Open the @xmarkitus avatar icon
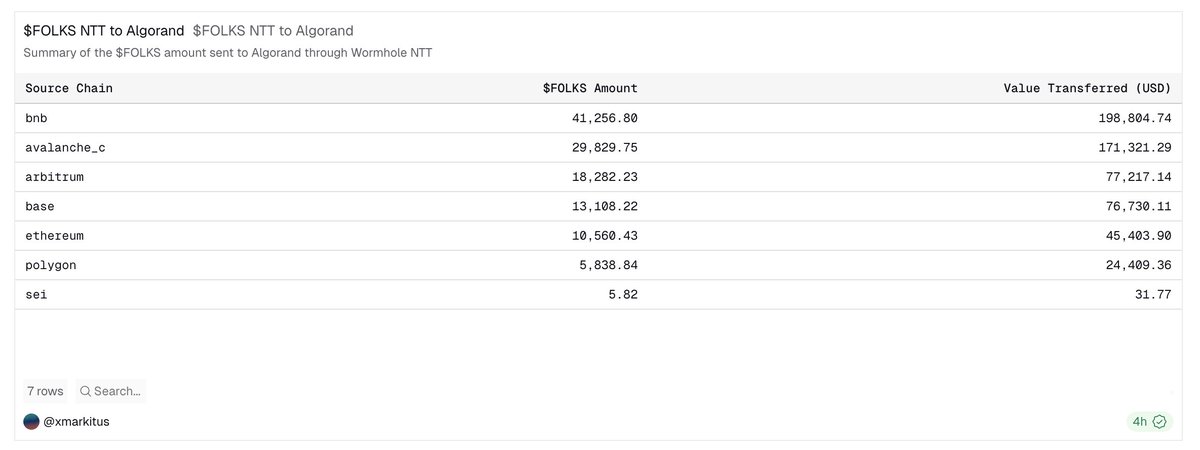Screen dimensions: 1200x450 click(x=31, y=422)
